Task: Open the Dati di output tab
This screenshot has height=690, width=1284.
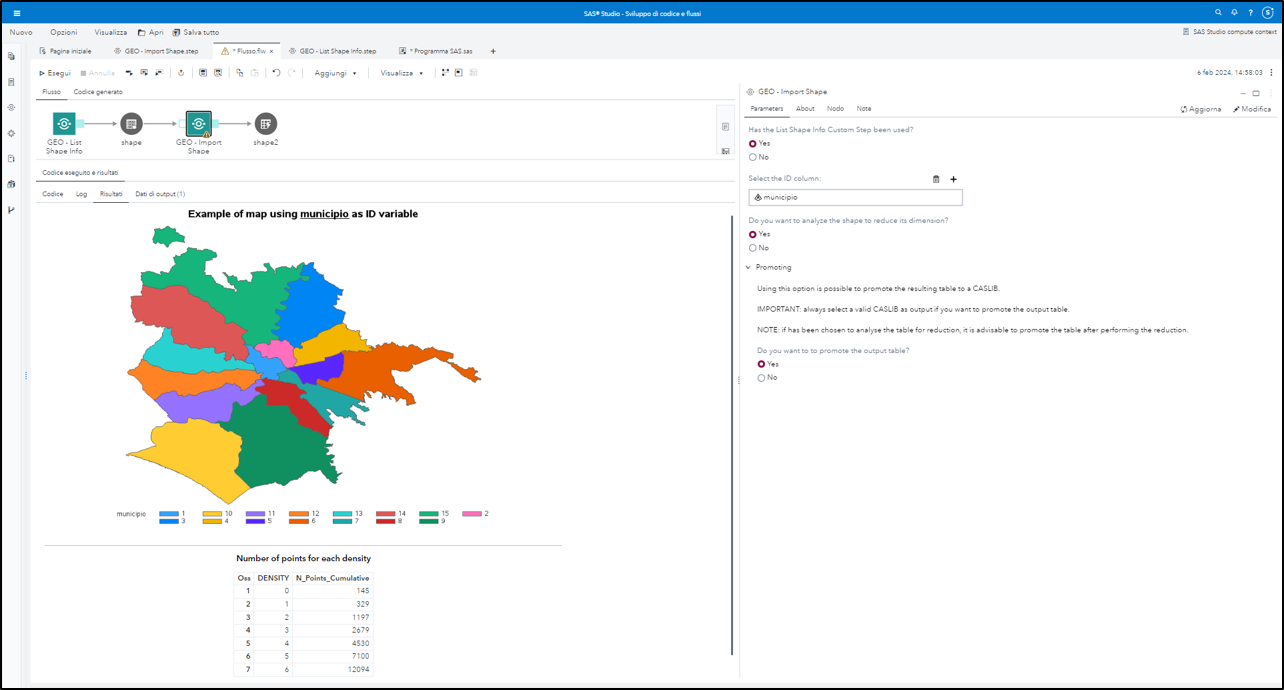Action: (x=160, y=194)
